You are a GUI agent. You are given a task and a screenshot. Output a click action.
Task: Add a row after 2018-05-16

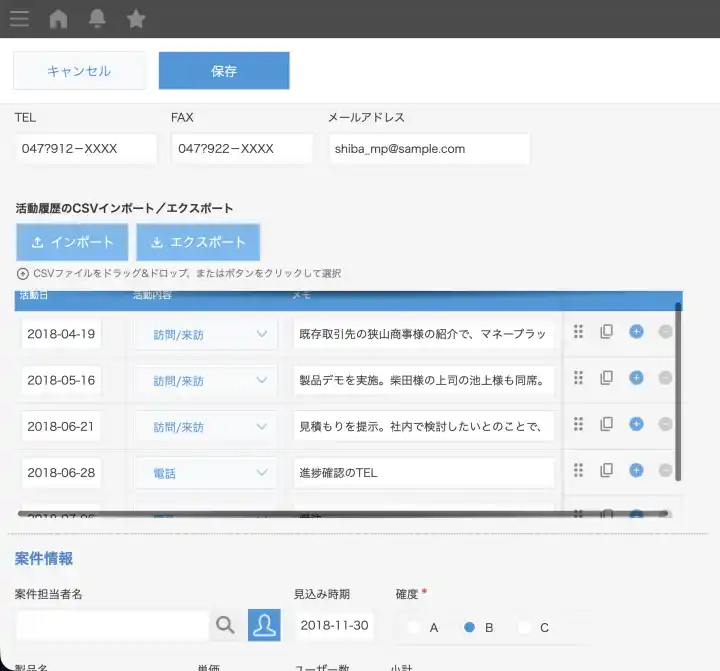coord(636,378)
